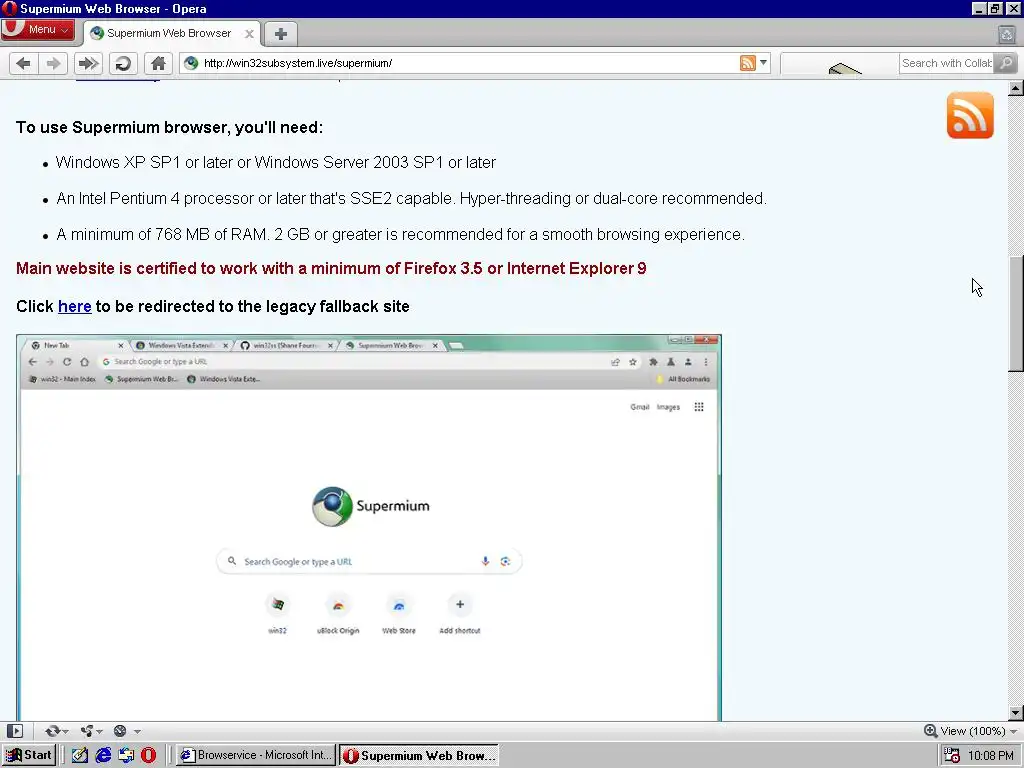Close the Supermium Web Browser tab
Viewport: 1024px width, 768px height.
coord(249,34)
